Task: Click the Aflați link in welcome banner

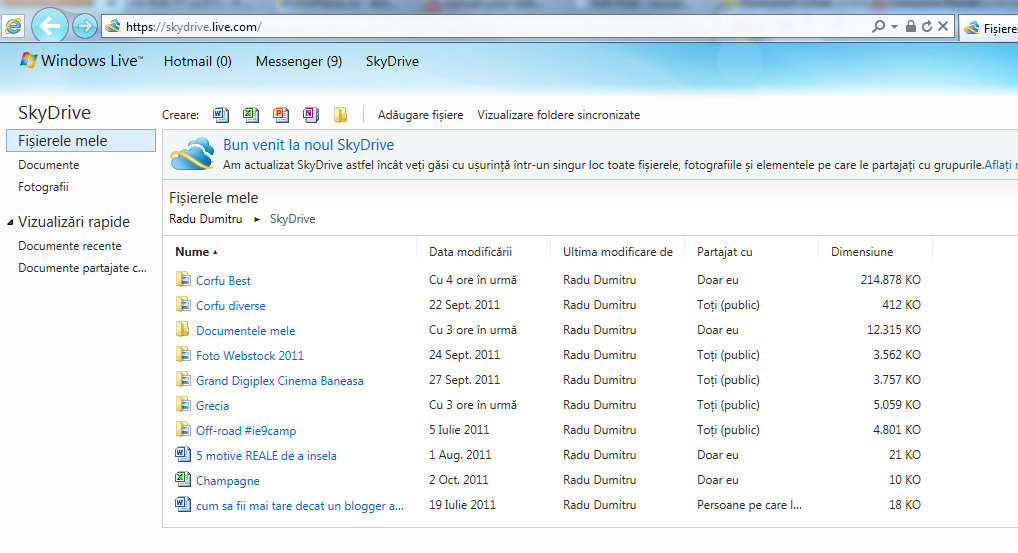Action: click(1000, 165)
